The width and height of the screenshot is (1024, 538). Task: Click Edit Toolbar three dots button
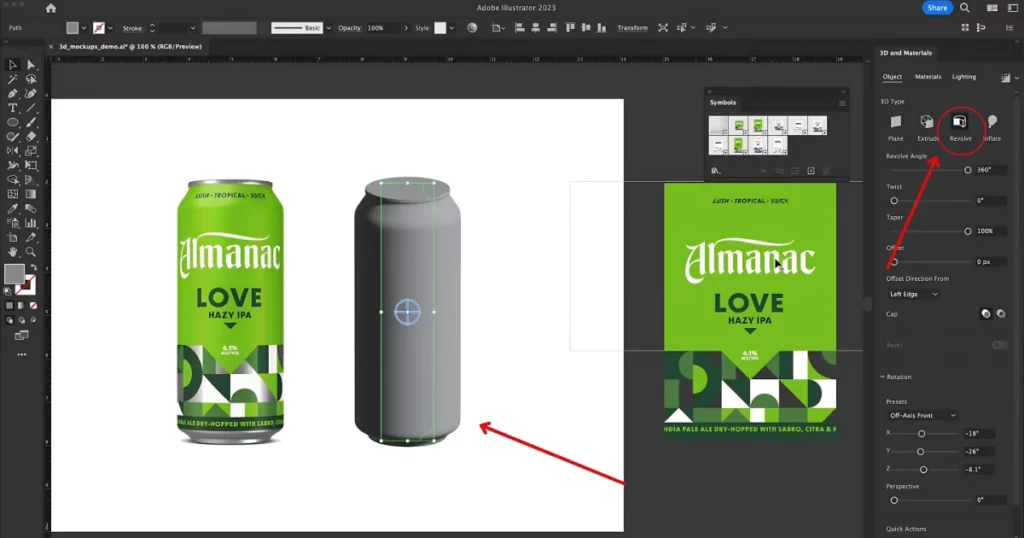pyautogui.click(x=22, y=355)
